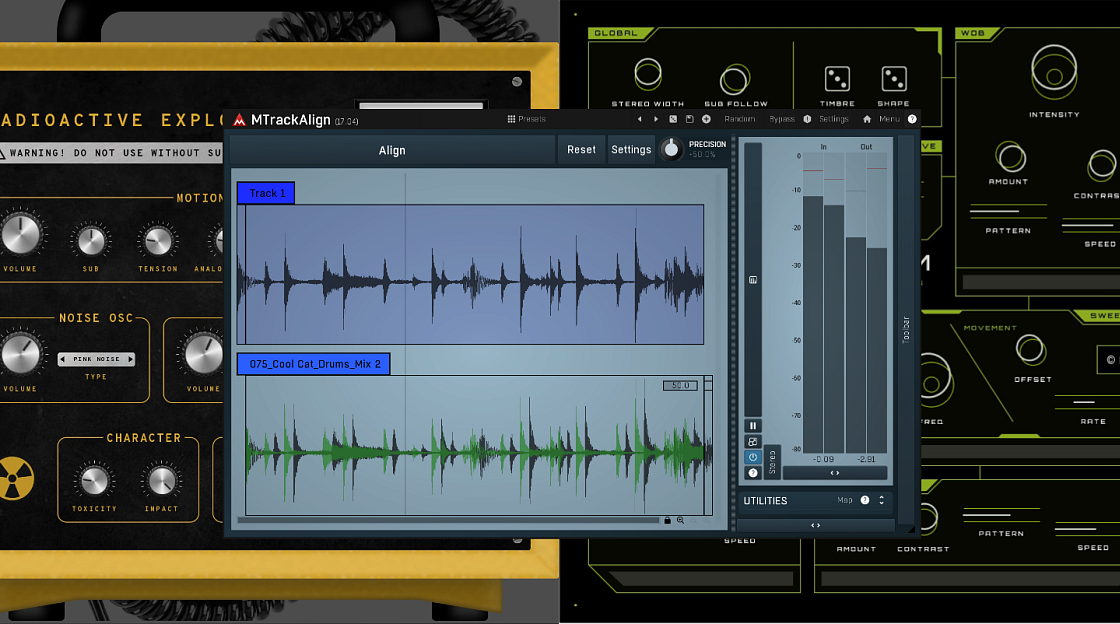Switch the Stereo channel mode
The image size is (1120, 624).
pyautogui.click(x=772, y=462)
